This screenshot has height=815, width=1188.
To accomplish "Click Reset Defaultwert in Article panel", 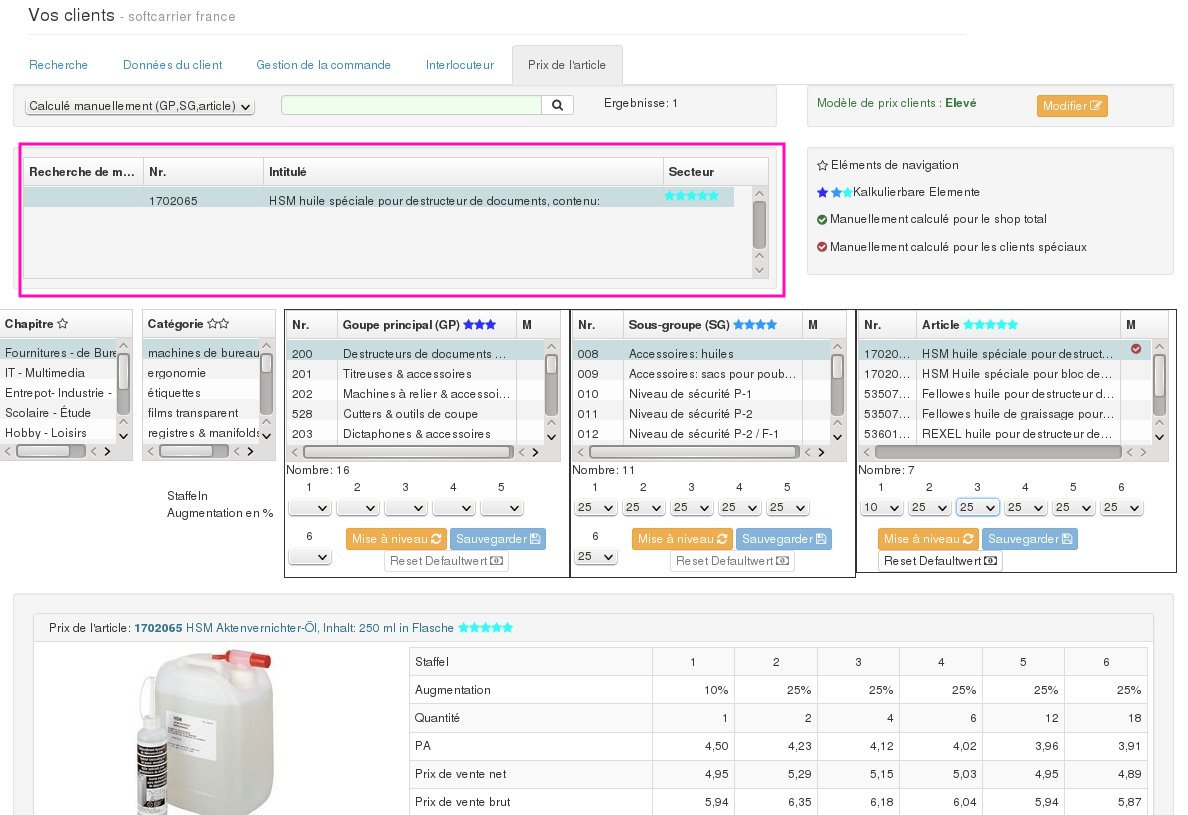I will click(x=940, y=561).
